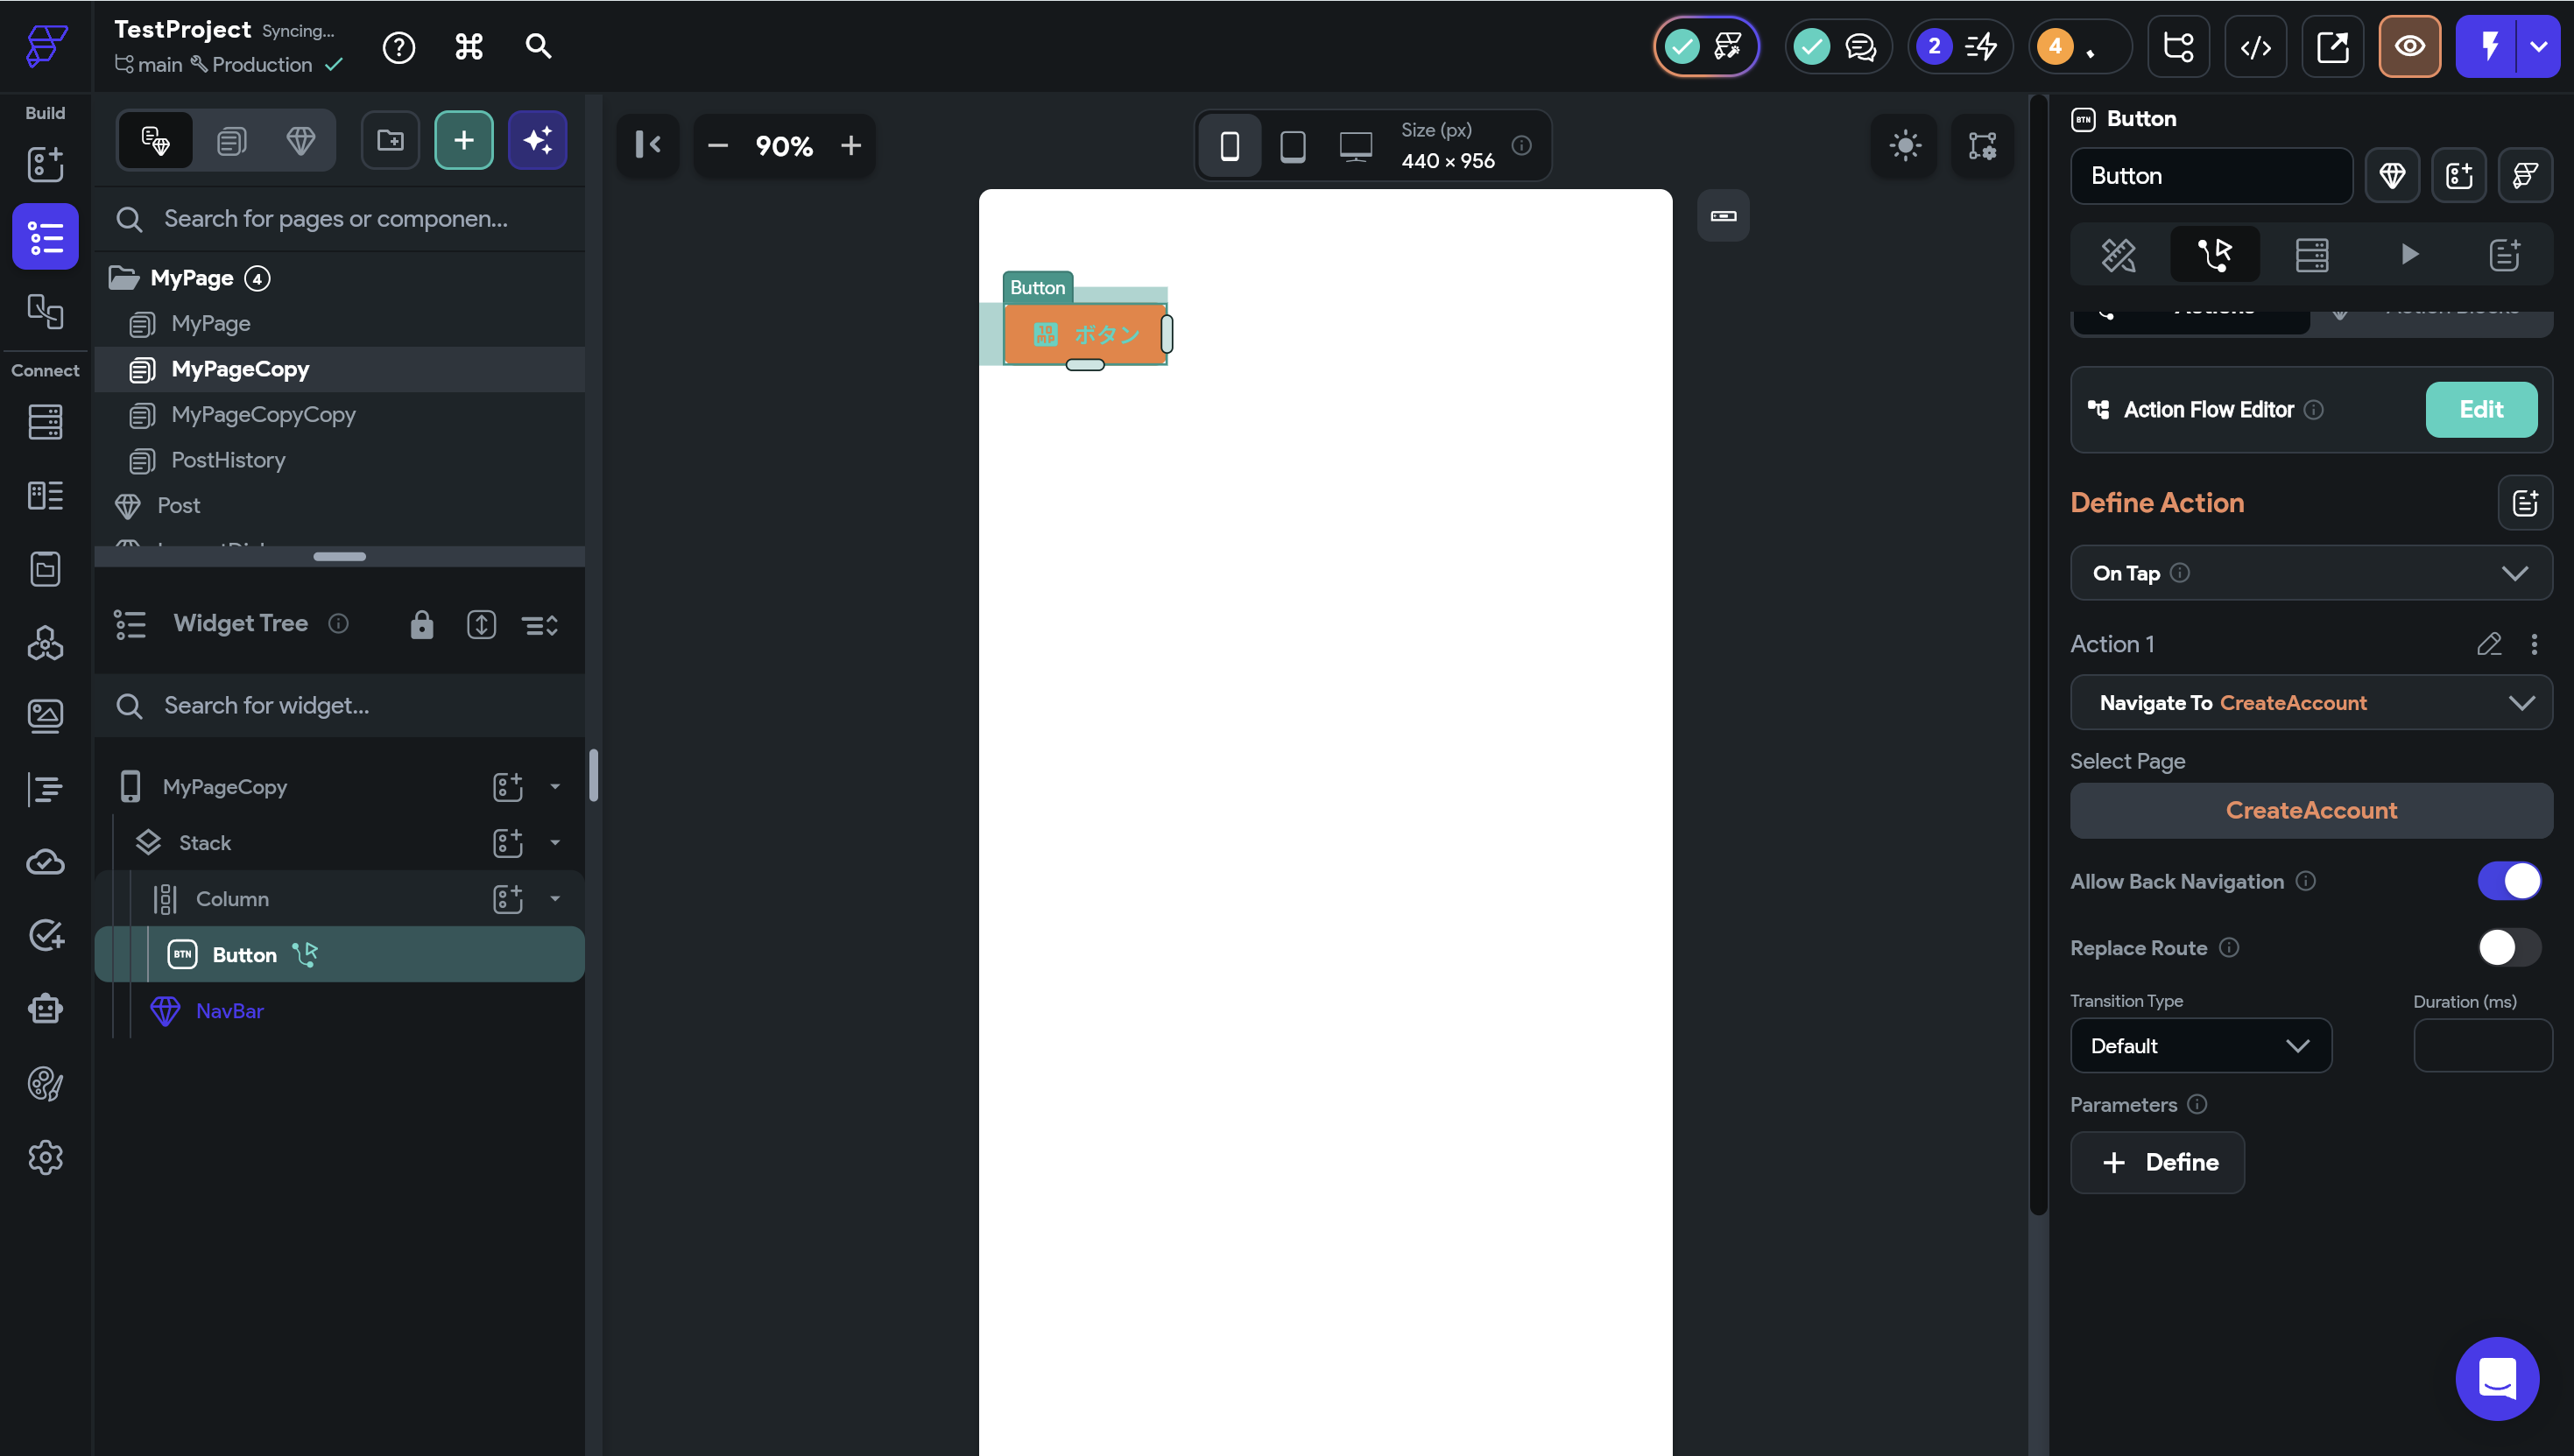Open the Theme Settings palette icon
The height and width of the screenshot is (1456, 2574).
(45, 1083)
